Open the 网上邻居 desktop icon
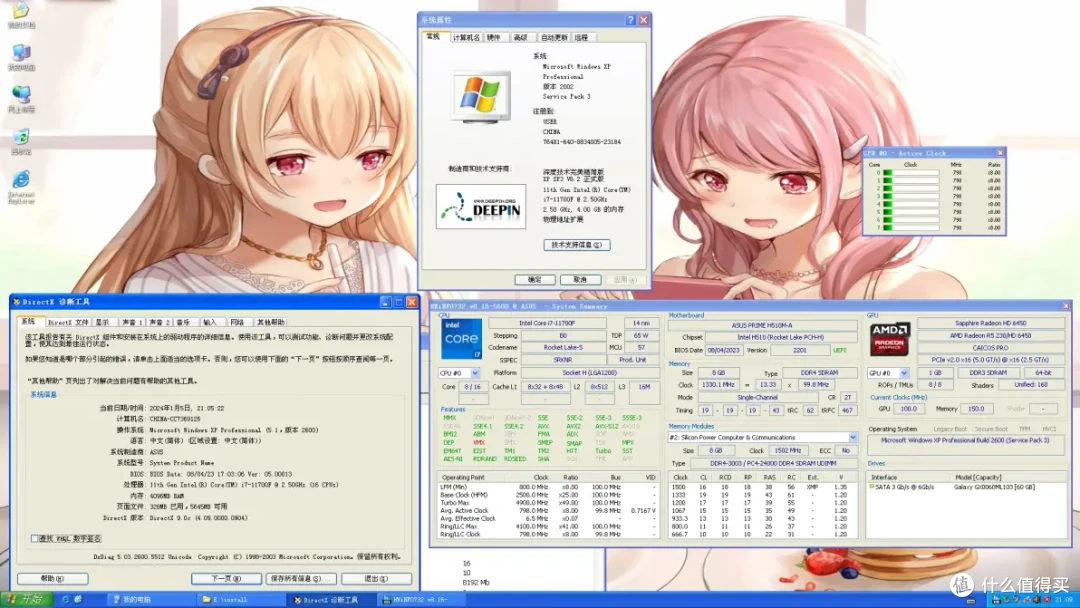This screenshot has height=608, width=1080. coord(21,99)
